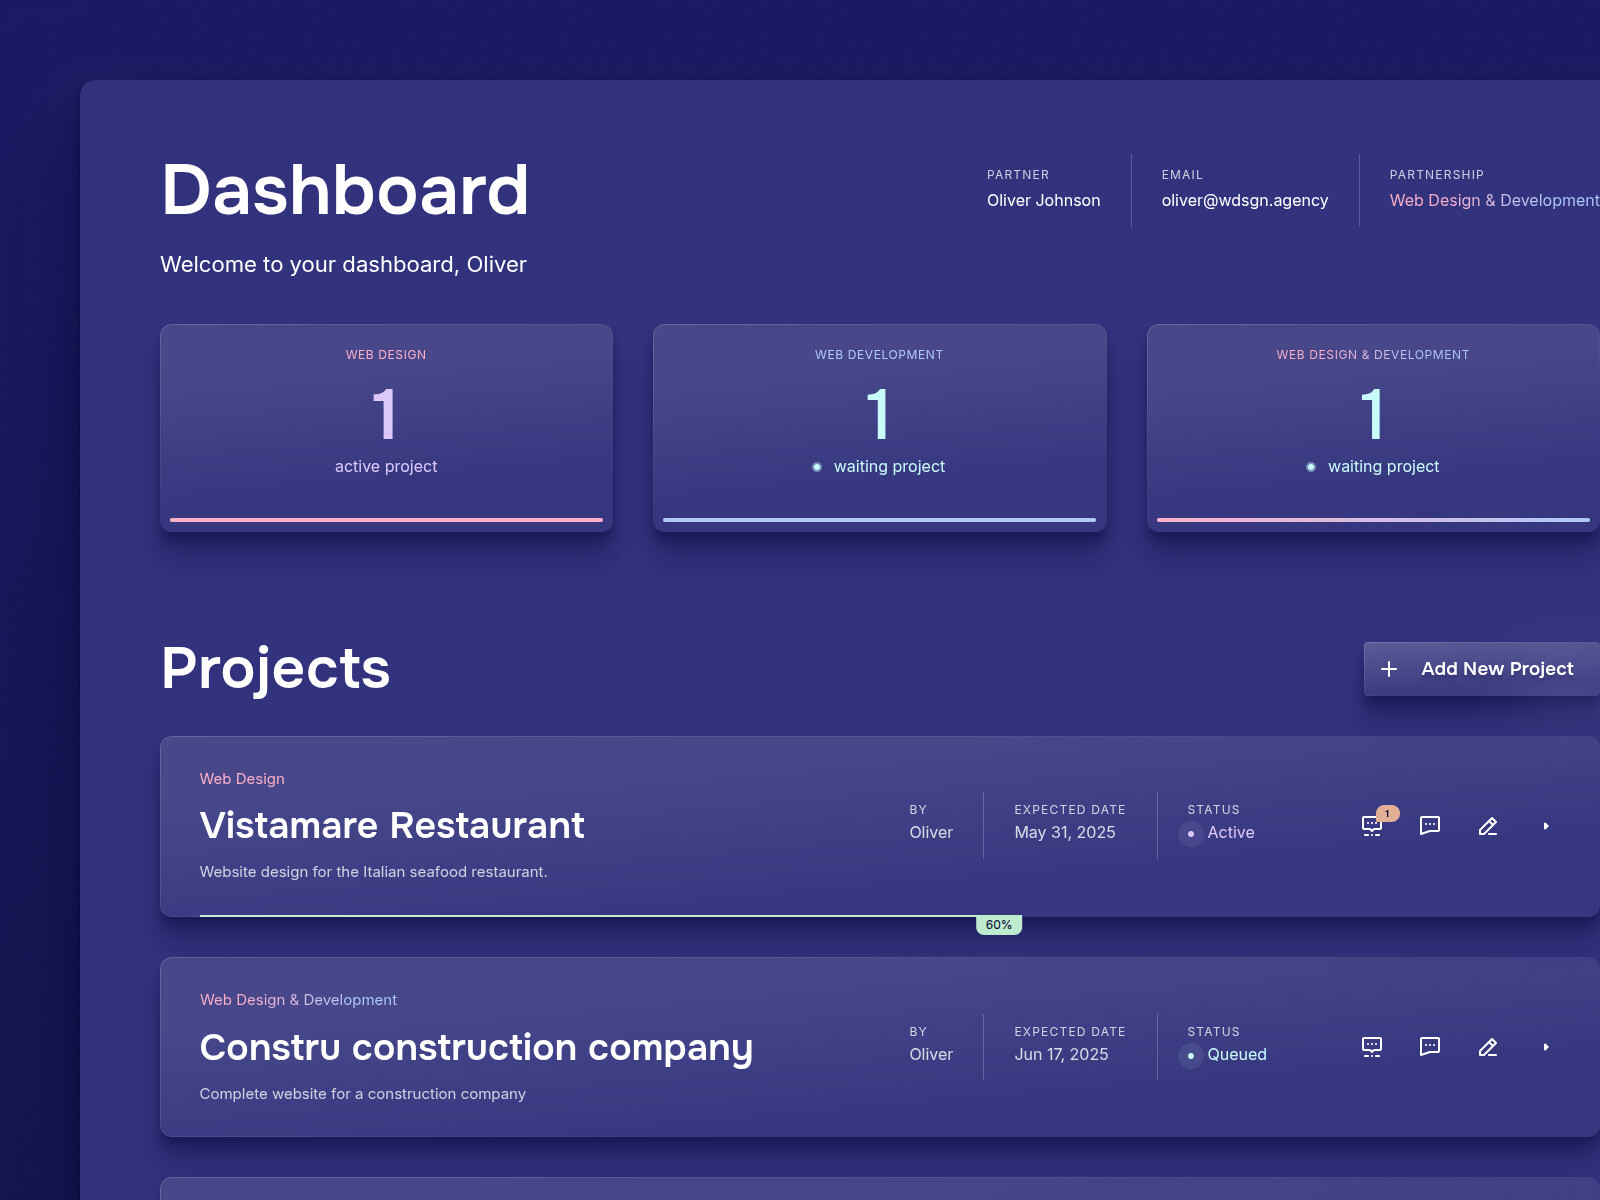
Task: Open the Web Design & Development partnership link
Action: click(1494, 200)
